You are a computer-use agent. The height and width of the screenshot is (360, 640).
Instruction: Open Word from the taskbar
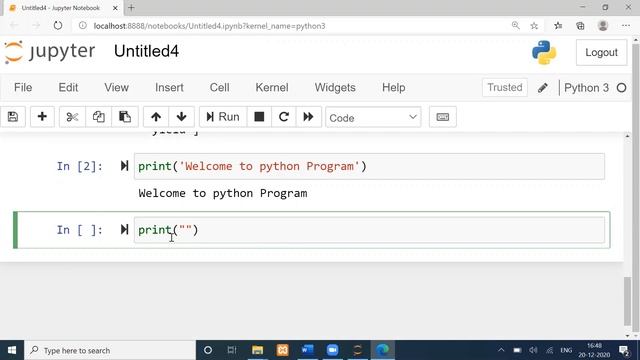[307, 350]
